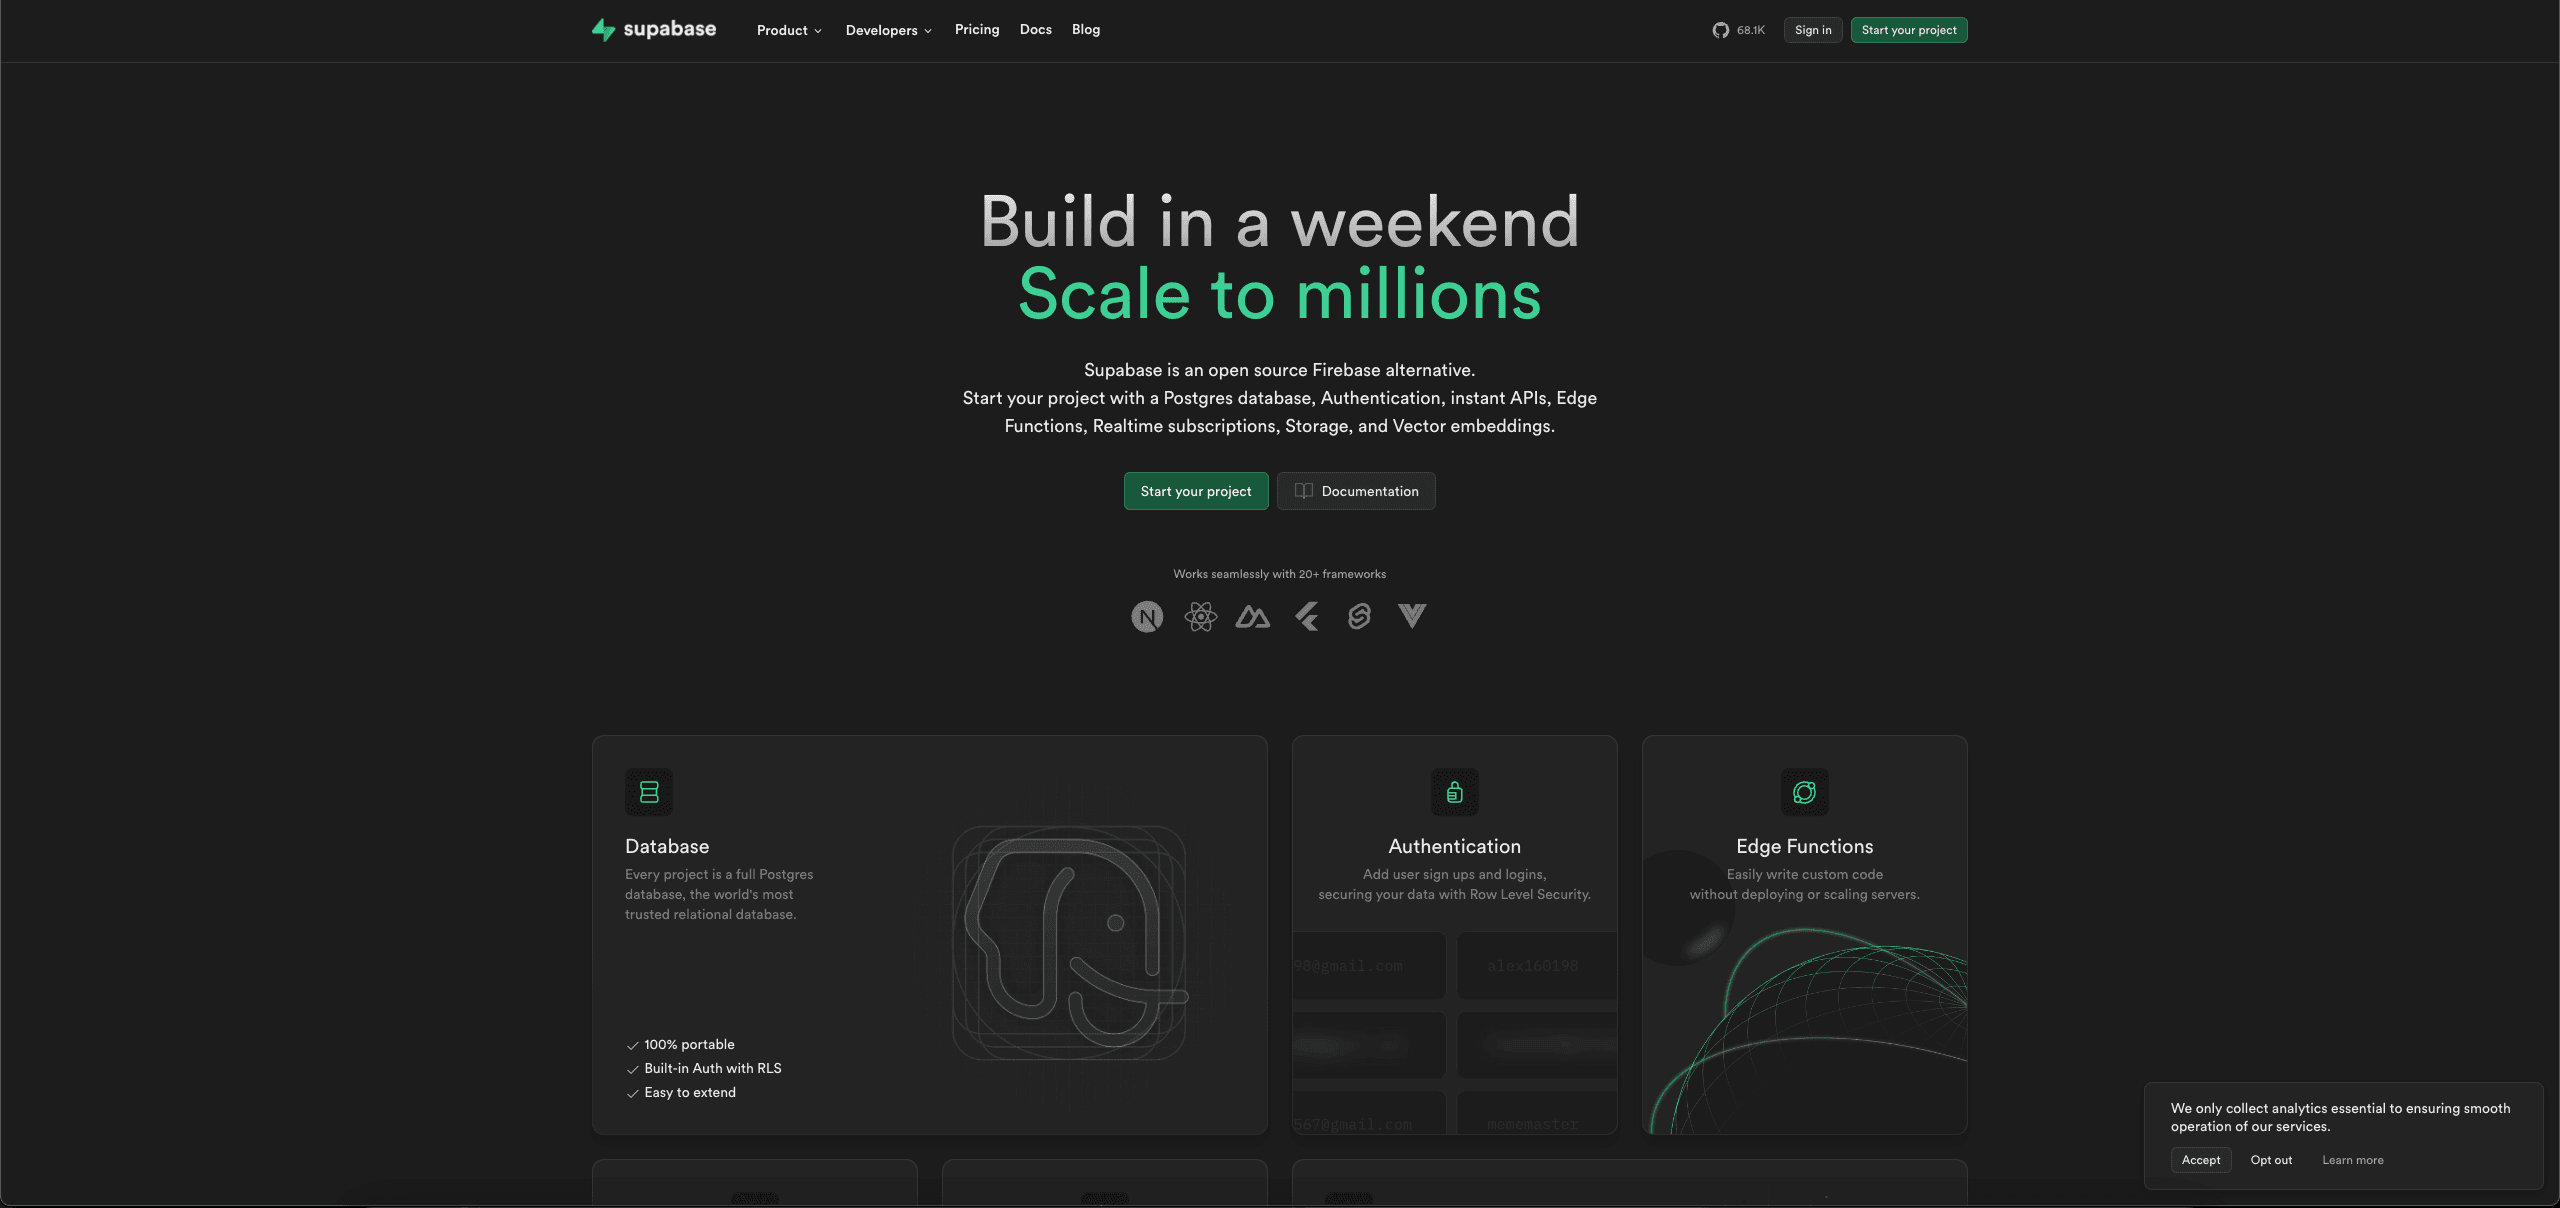Viewport: 2560px width, 1208px height.
Task: Click the 68.1K star count
Action: [x=1751, y=30]
